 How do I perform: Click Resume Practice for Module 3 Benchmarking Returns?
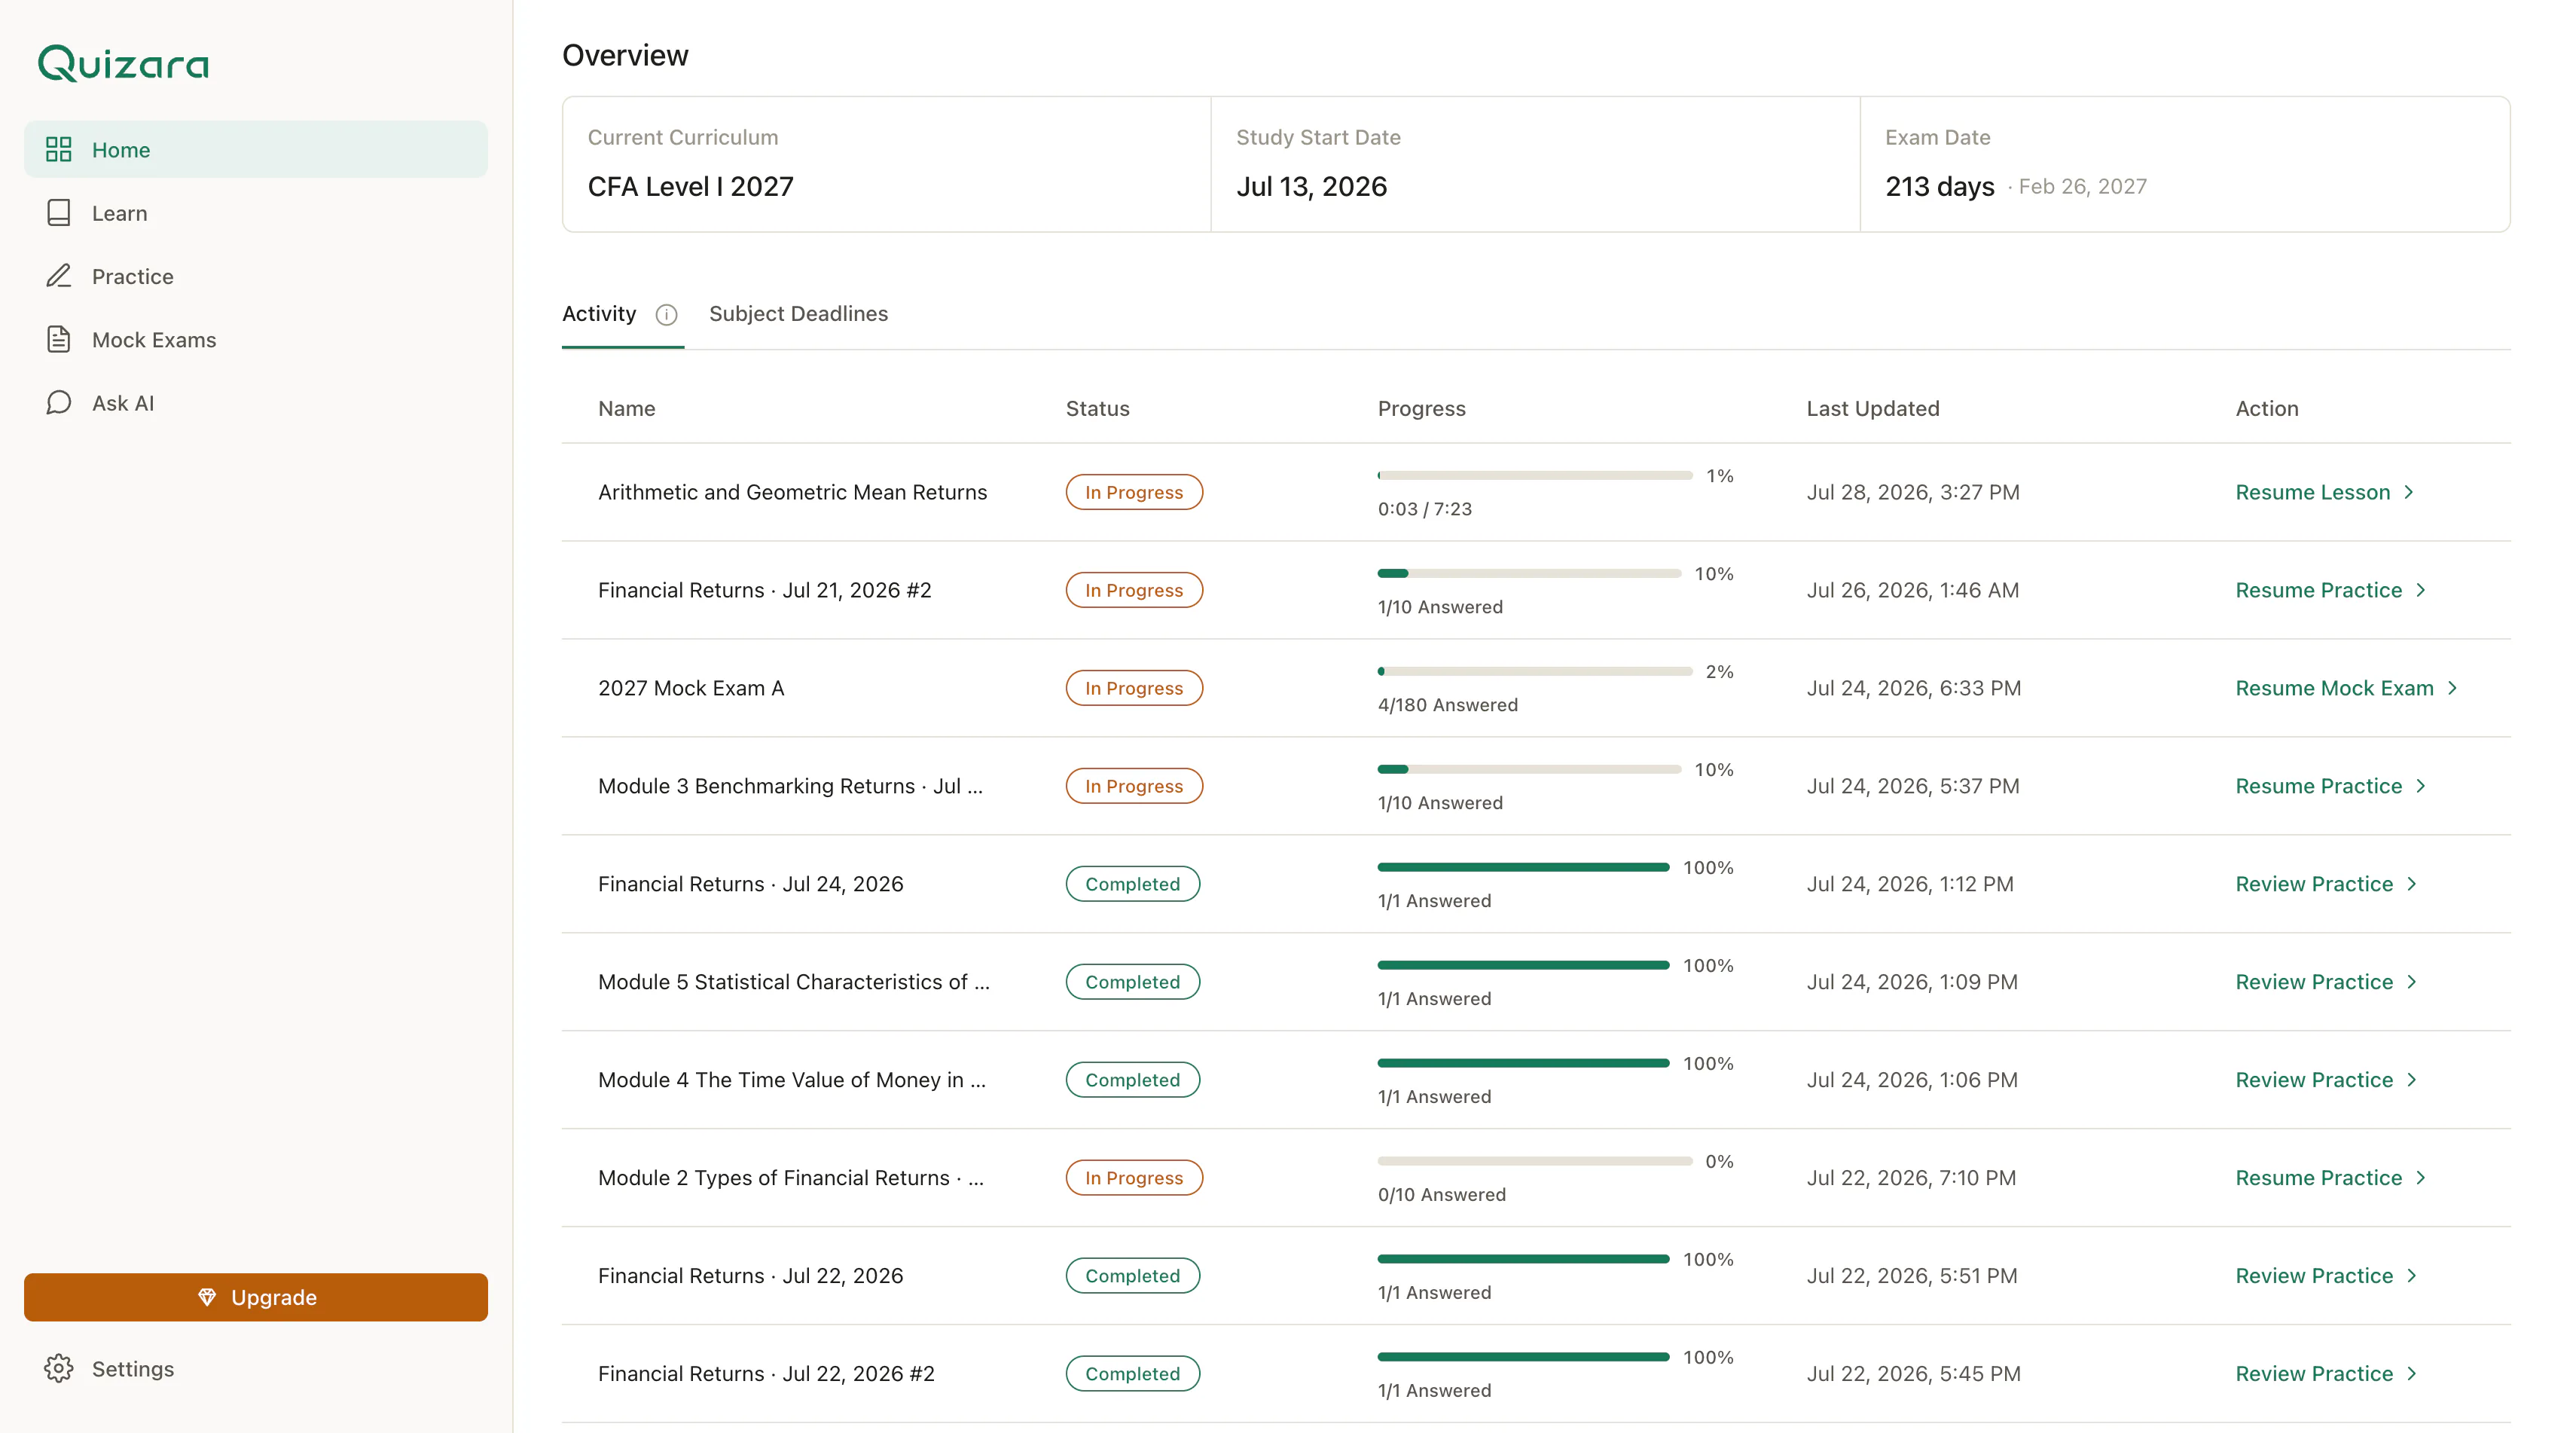click(x=2330, y=786)
